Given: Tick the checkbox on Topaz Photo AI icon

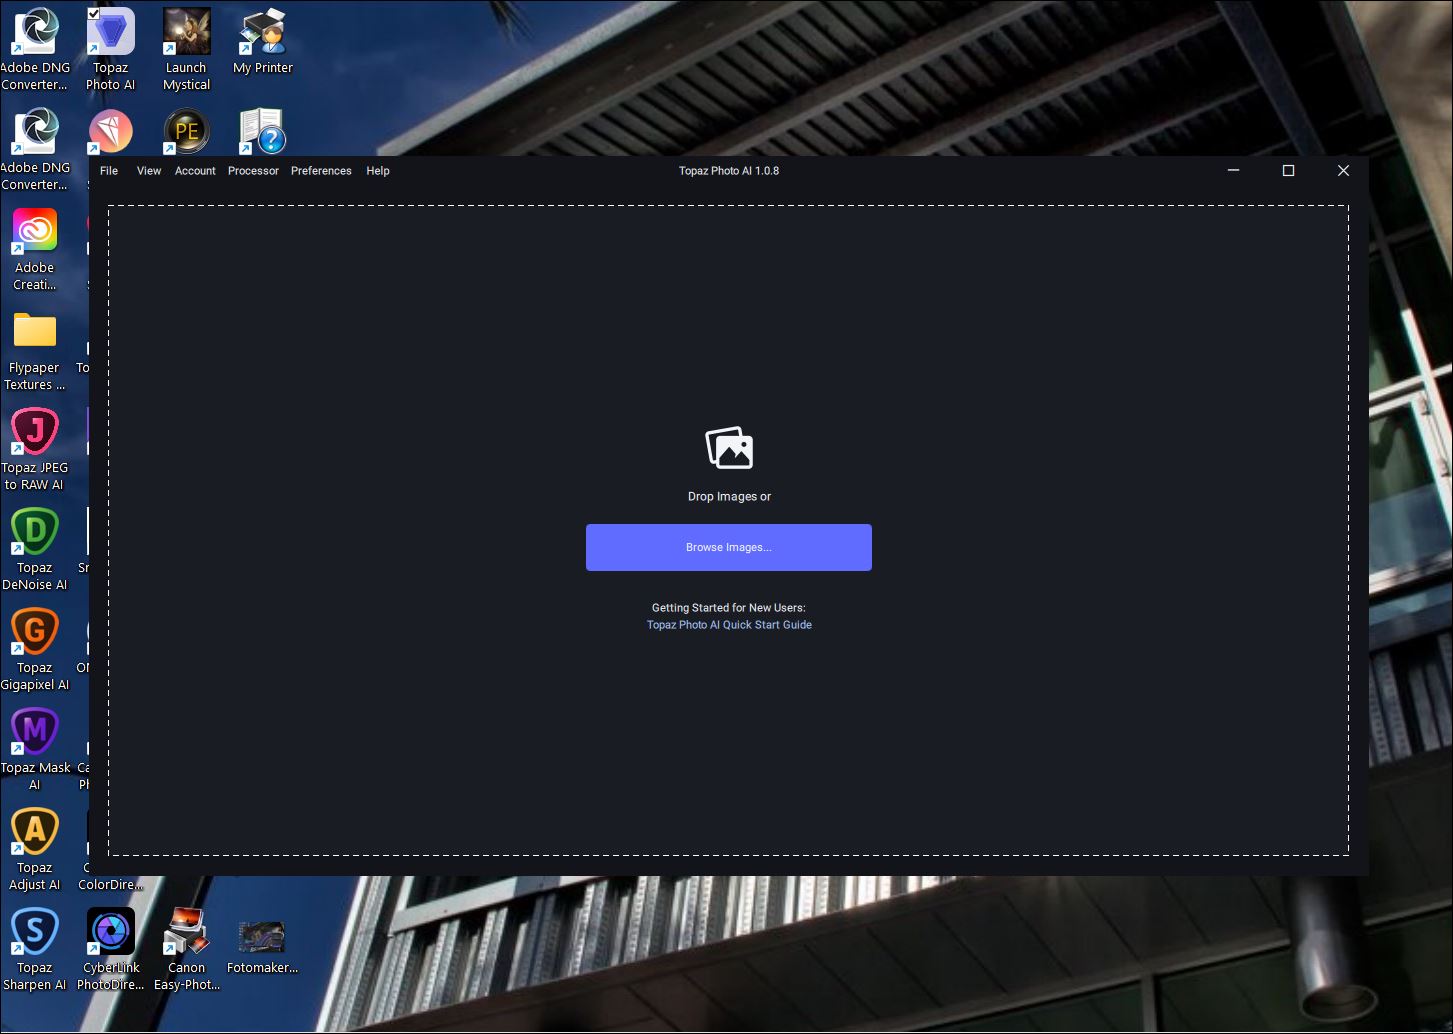Looking at the screenshot, I should click(93, 13).
